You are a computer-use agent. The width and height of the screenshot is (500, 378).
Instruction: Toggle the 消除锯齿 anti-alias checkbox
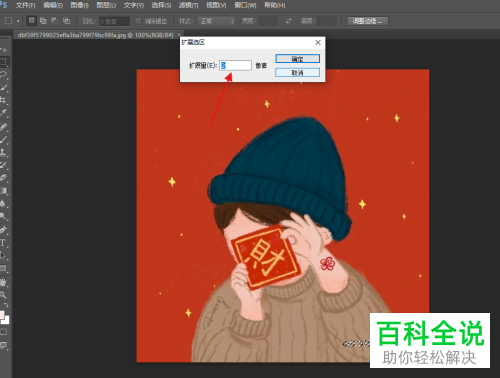pos(138,21)
